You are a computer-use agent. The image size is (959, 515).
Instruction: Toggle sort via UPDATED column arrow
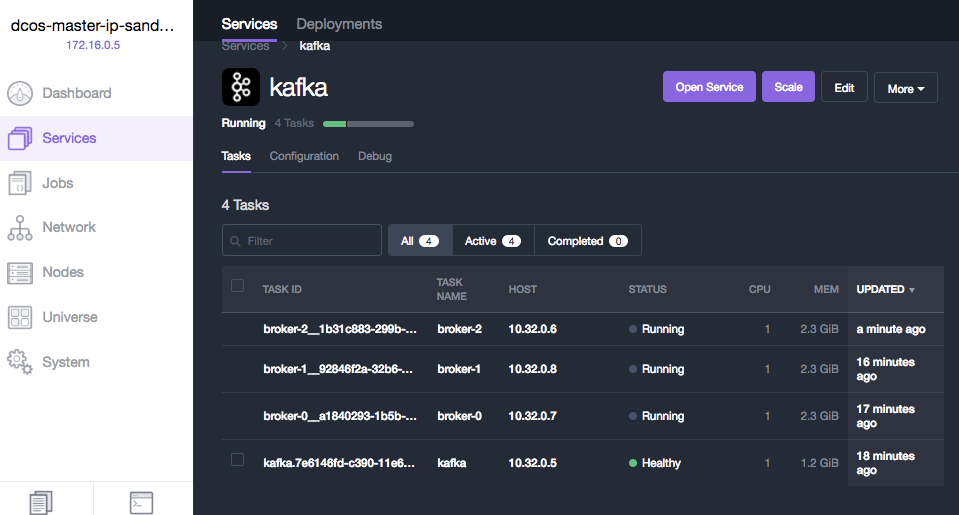(x=912, y=290)
